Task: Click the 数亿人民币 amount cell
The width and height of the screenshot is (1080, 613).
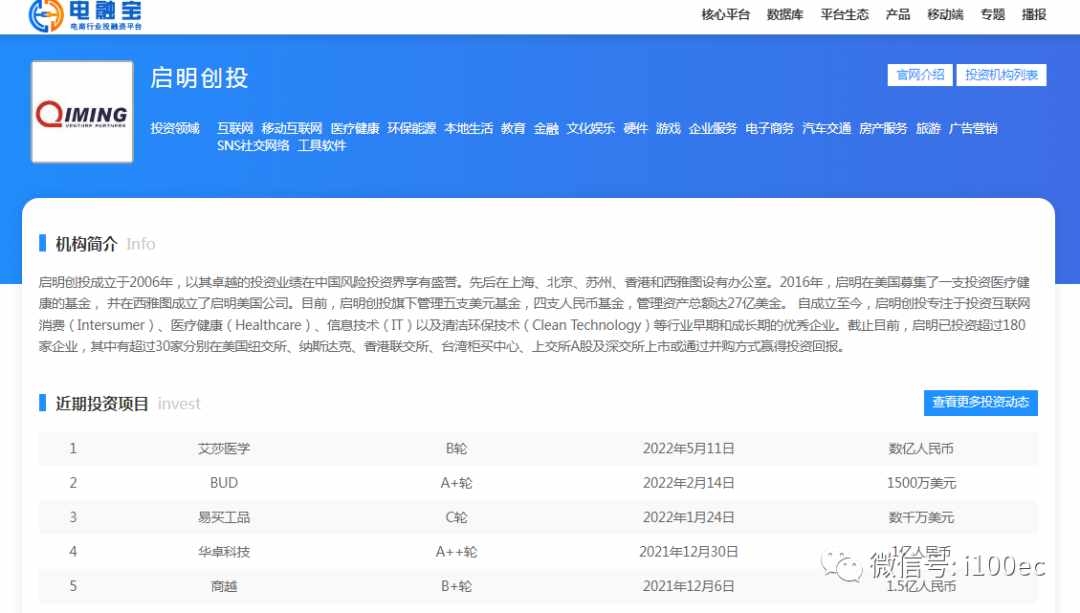Action: point(921,448)
